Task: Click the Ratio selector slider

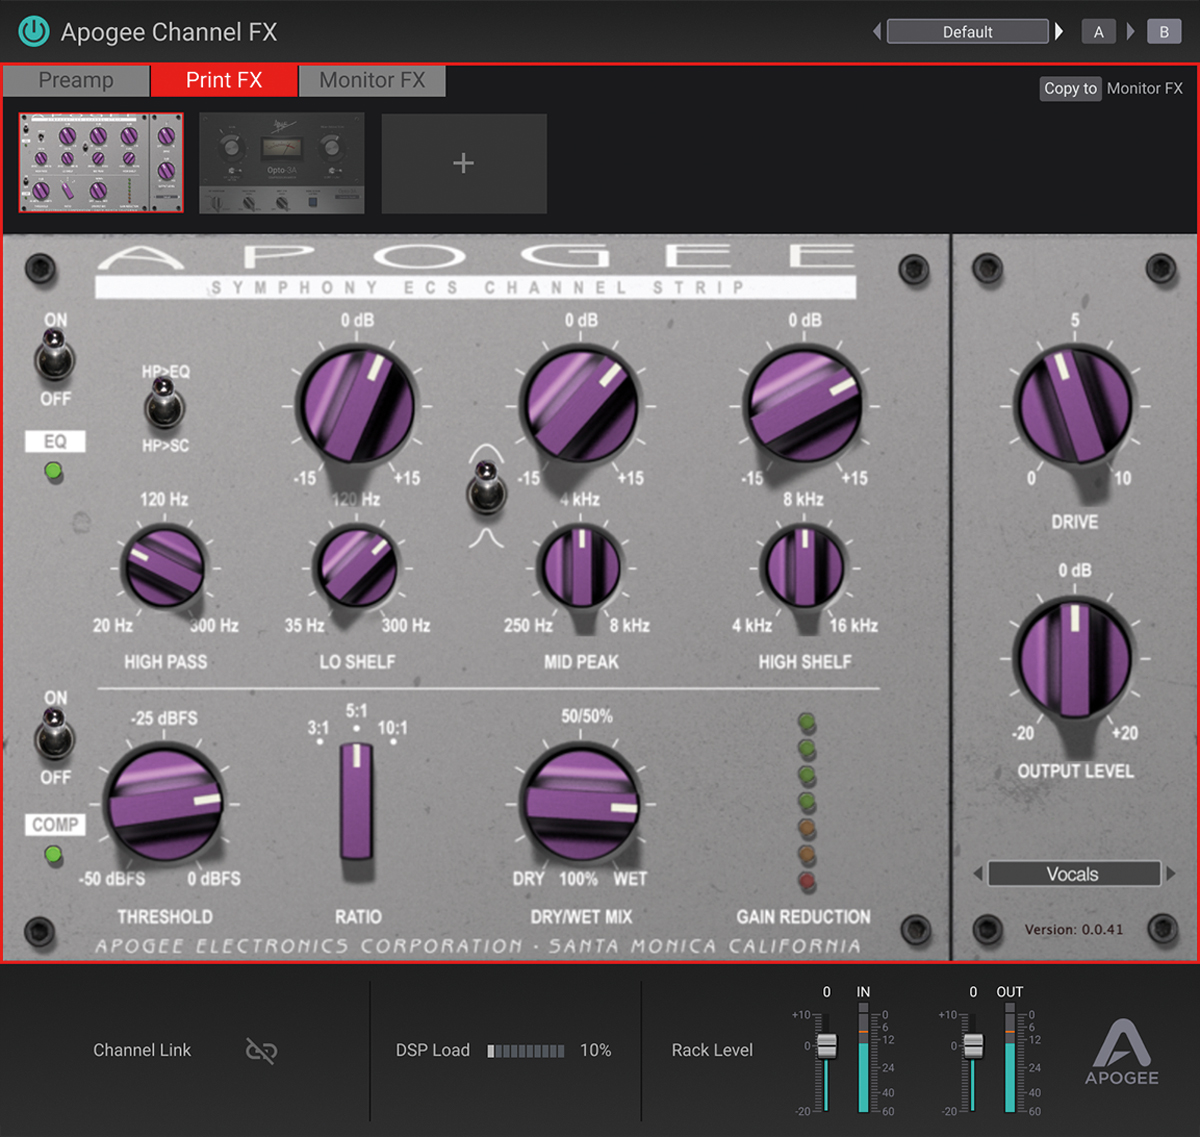Action: 357,802
